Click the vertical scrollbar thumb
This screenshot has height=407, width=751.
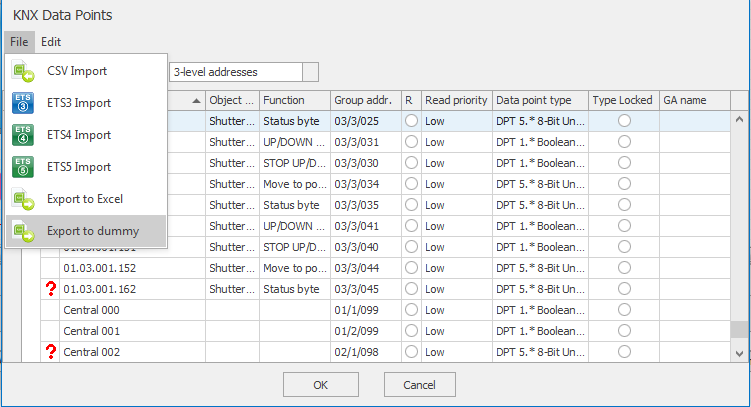click(x=740, y=329)
